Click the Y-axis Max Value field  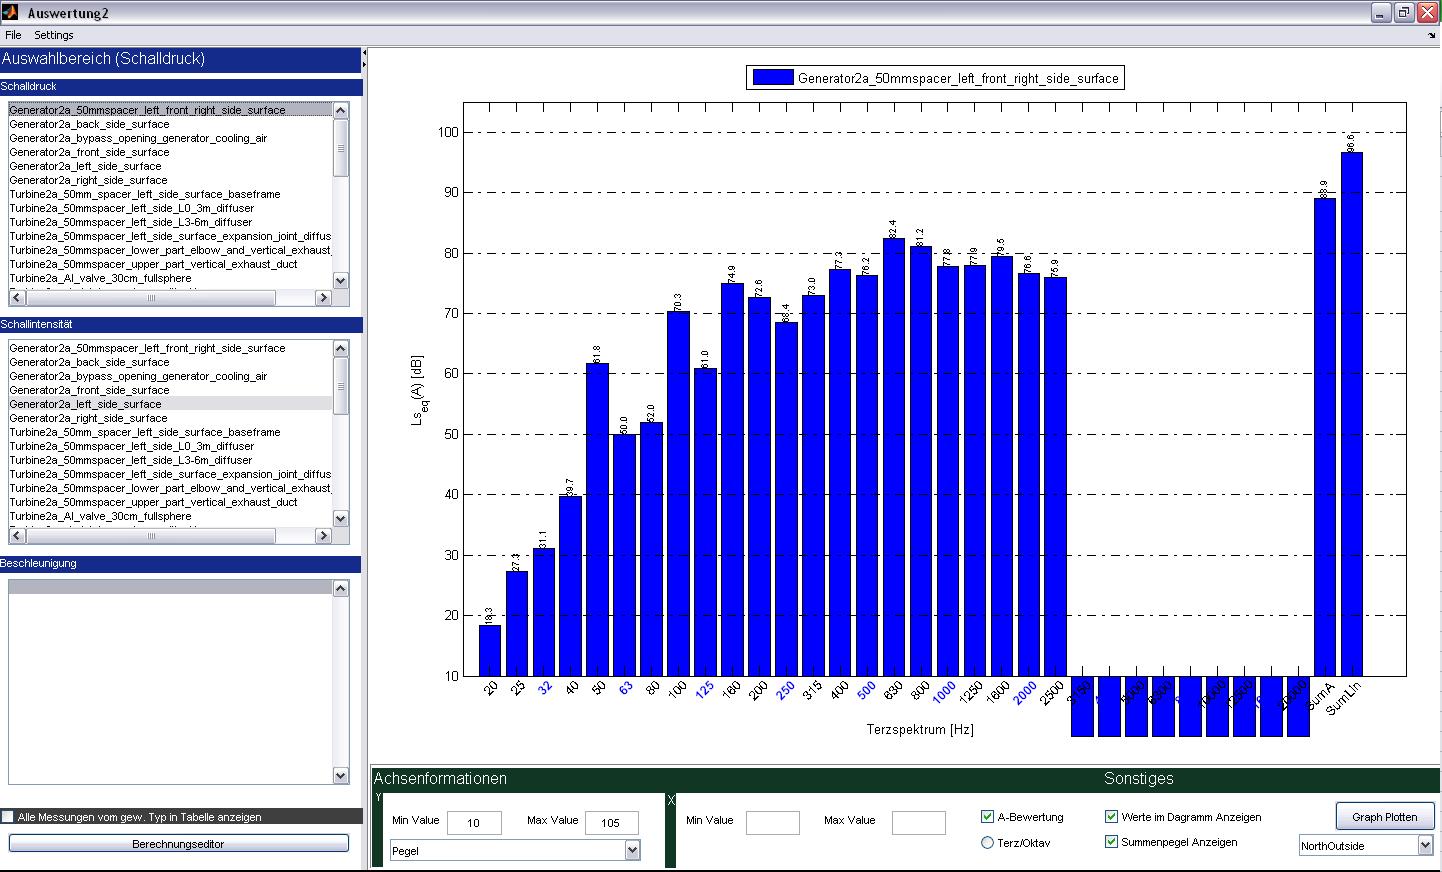[611, 823]
